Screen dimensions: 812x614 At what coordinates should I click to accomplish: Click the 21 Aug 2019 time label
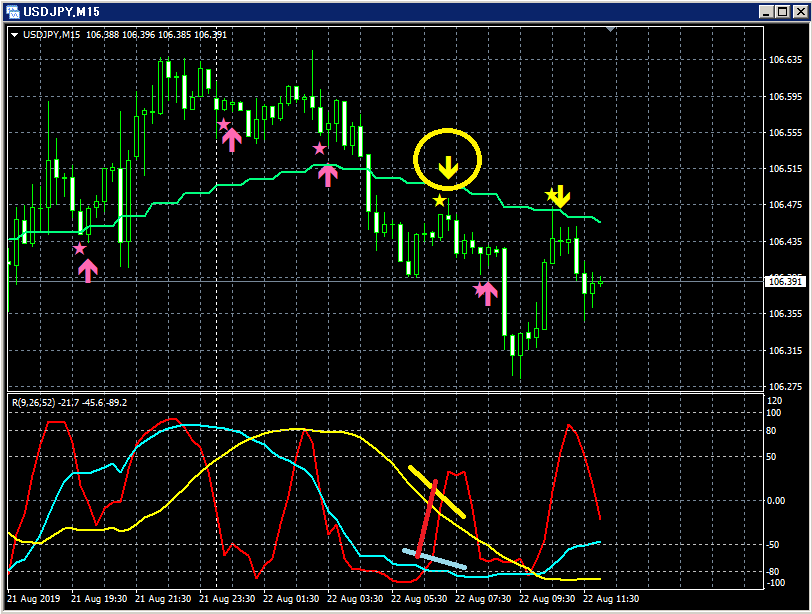(x=34, y=598)
